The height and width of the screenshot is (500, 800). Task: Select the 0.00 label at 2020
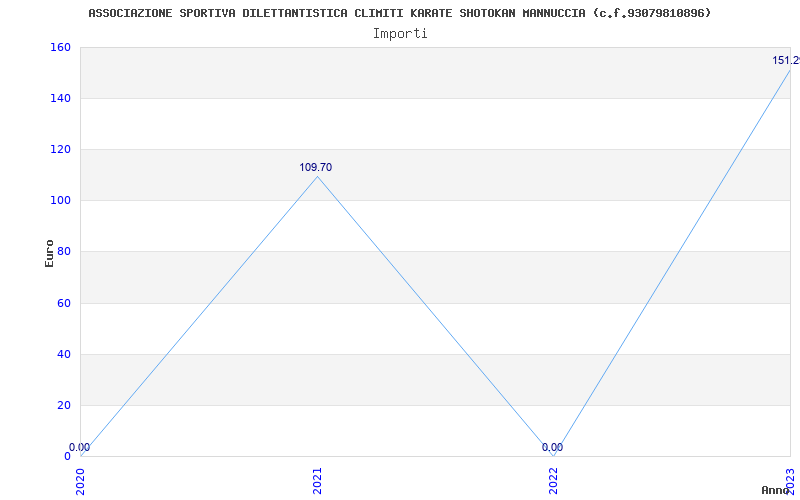[80, 447]
